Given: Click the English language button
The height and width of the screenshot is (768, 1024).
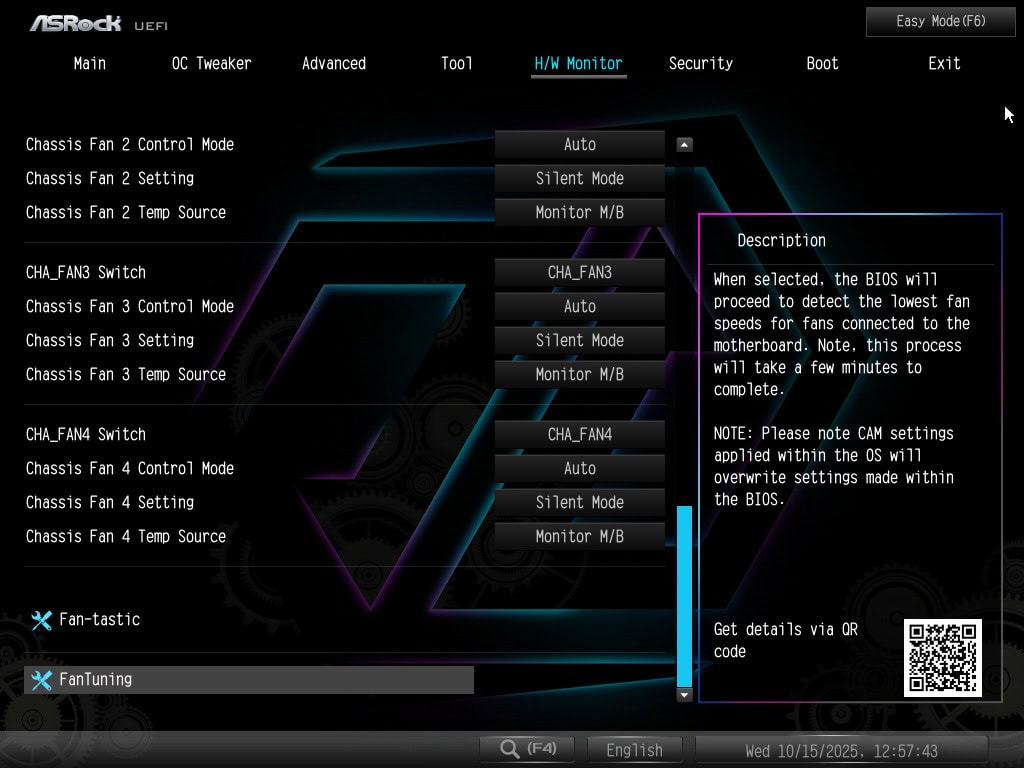Looking at the screenshot, I should 634,750.
